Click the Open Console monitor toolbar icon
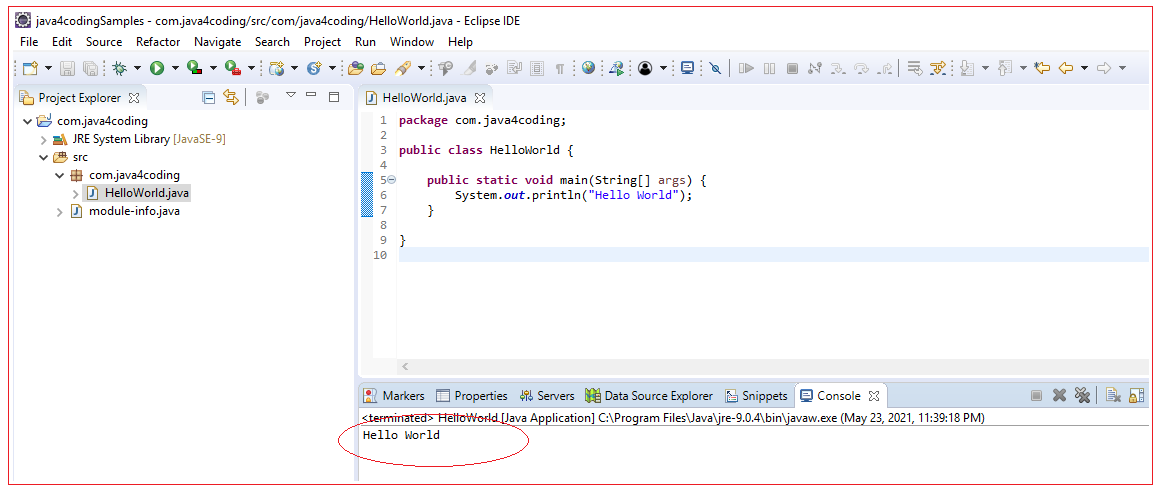This screenshot has height=497, width=1161. pyautogui.click(x=687, y=68)
